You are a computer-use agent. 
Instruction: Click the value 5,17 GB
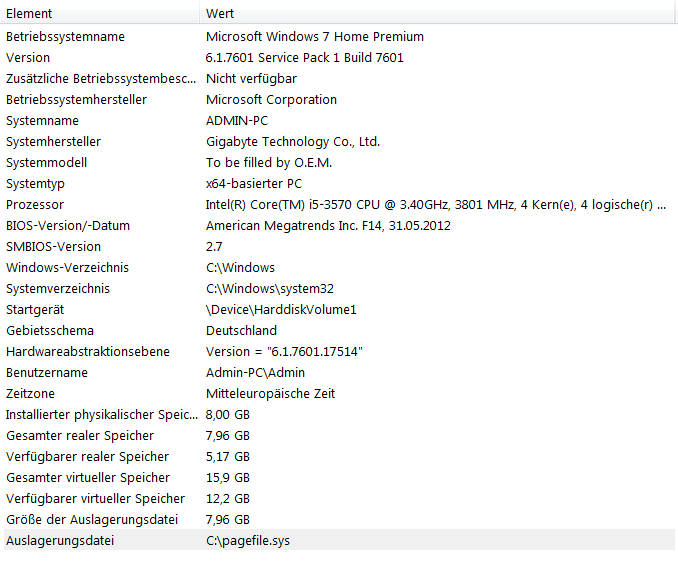point(227,457)
